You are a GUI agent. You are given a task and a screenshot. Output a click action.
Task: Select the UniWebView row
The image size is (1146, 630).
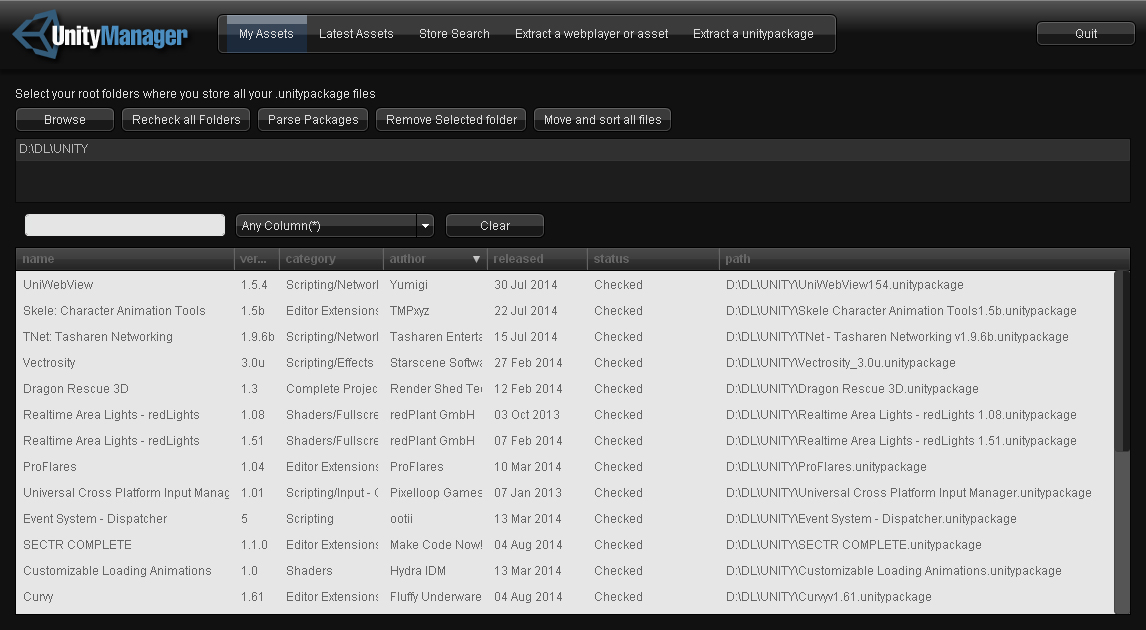pos(566,285)
